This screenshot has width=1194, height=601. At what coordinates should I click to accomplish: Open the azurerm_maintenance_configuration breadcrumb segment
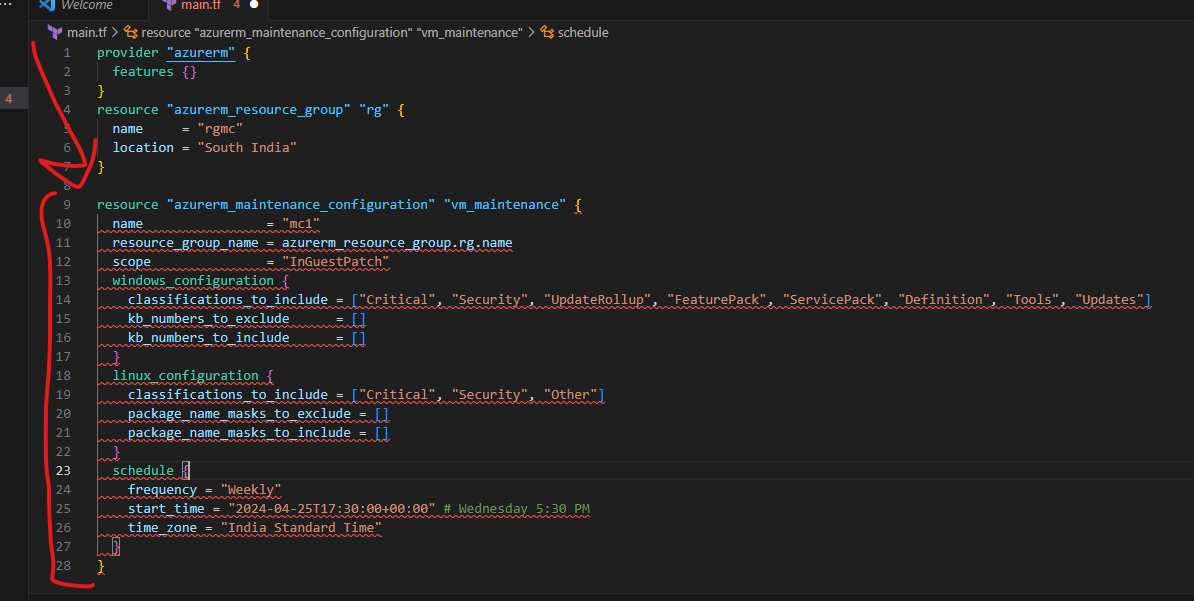[332, 32]
